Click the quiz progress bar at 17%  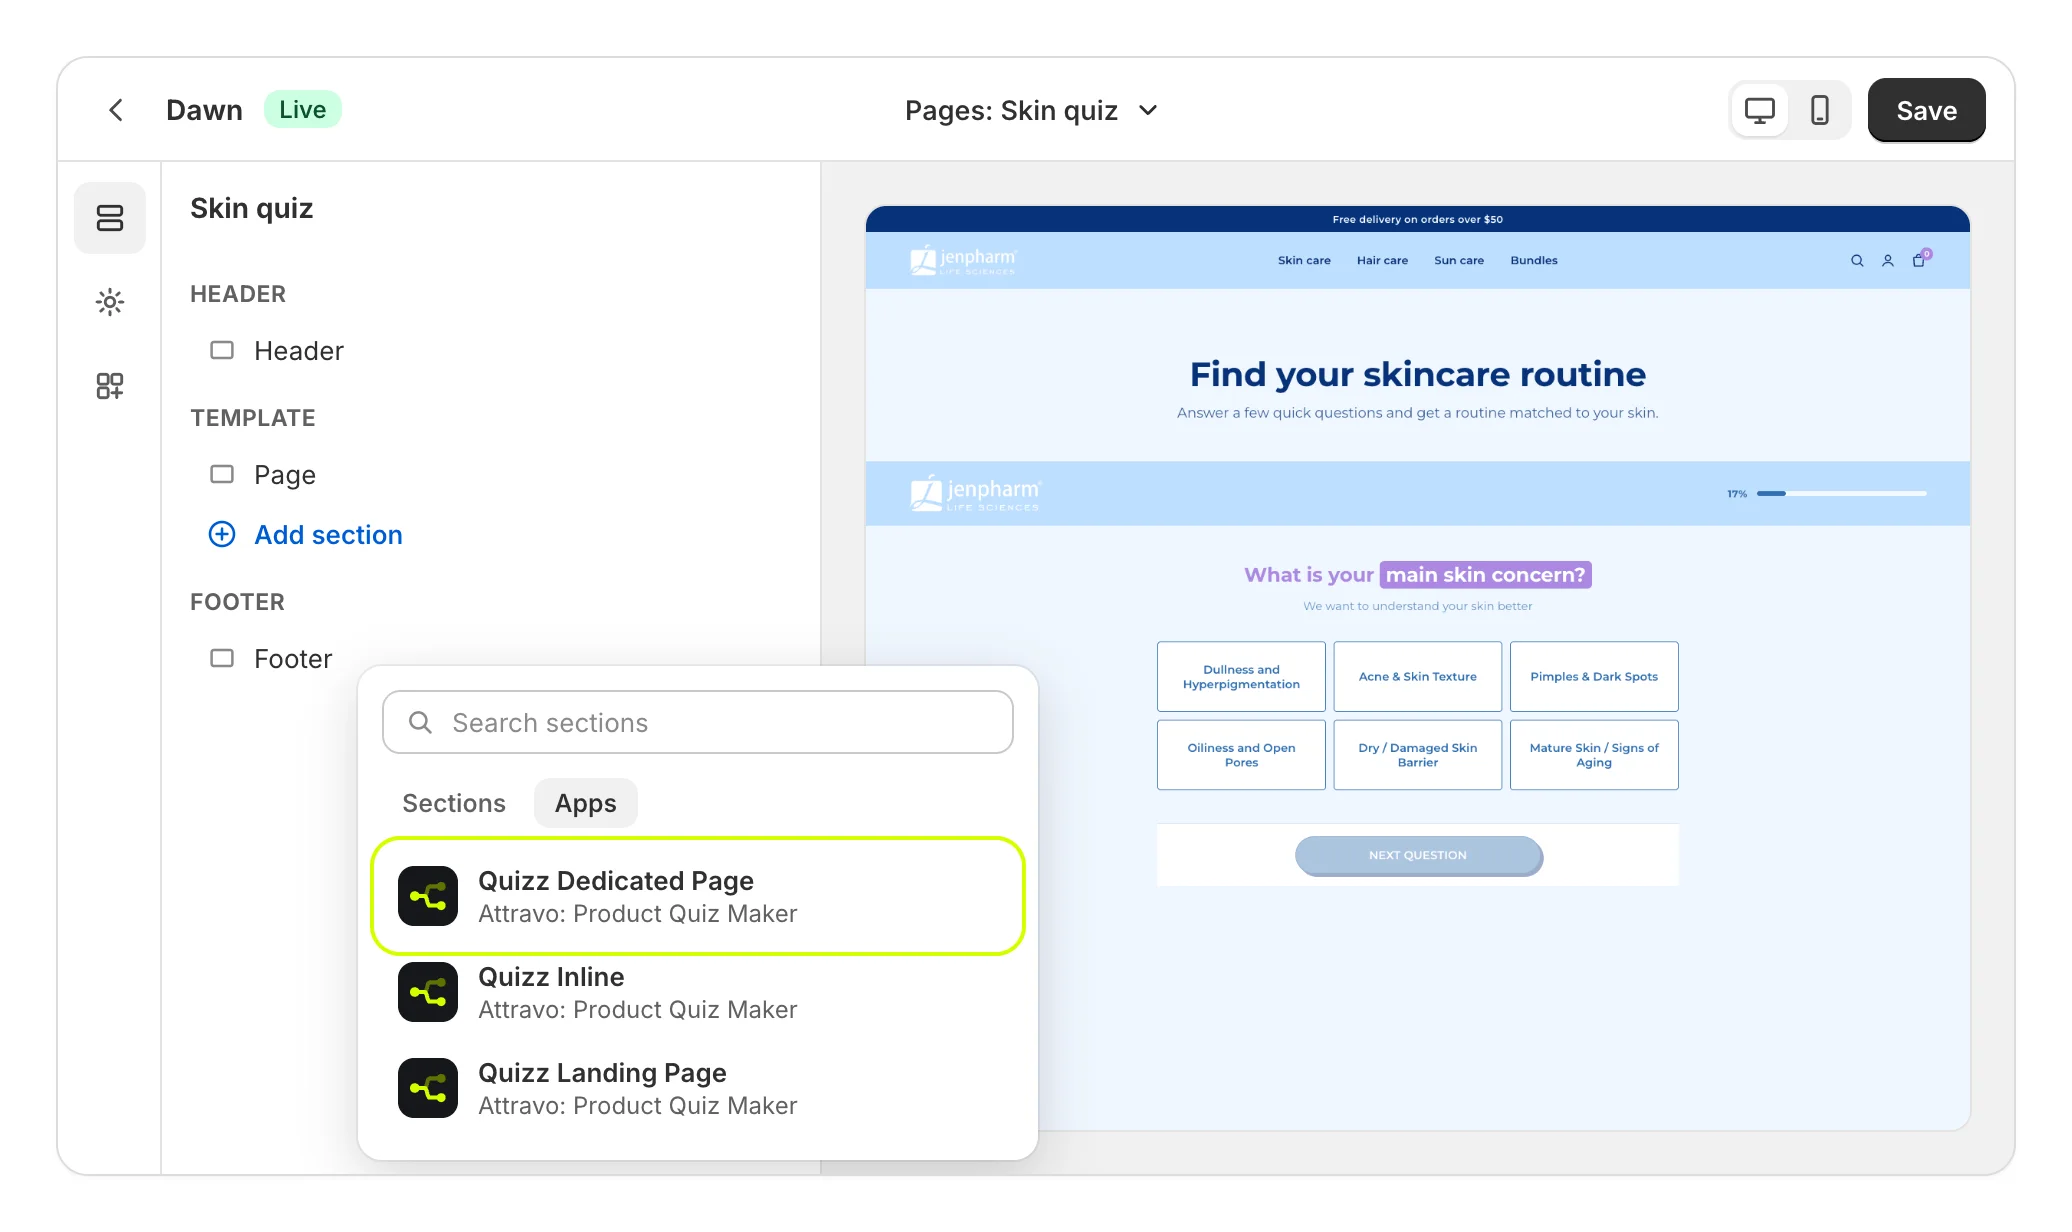[1841, 493]
